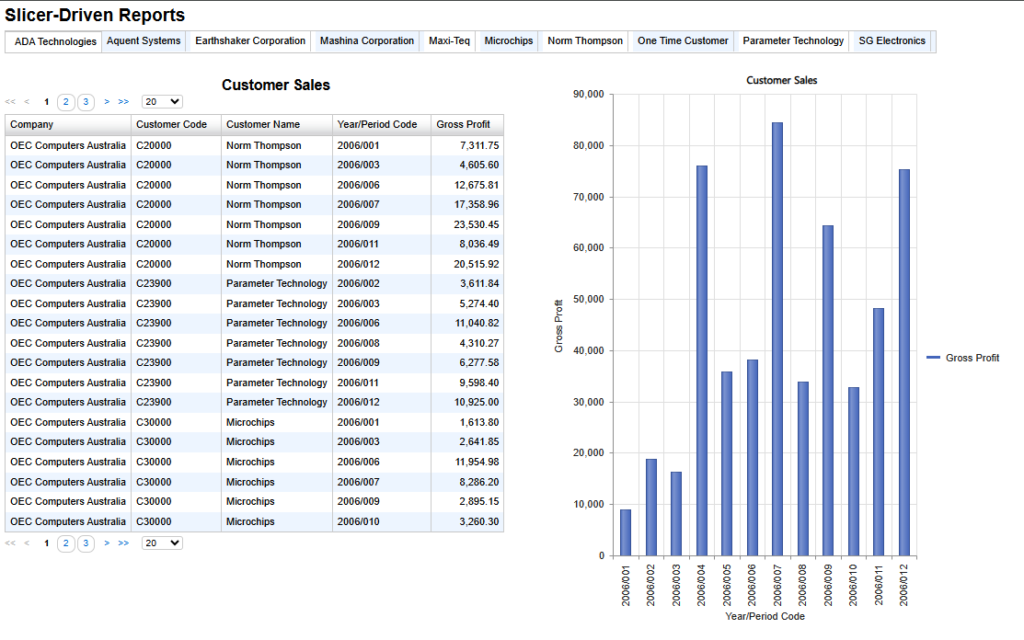Switch to Earthshaker Corporation tab
The image size is (1024, 640).
[x=250, y=40]
